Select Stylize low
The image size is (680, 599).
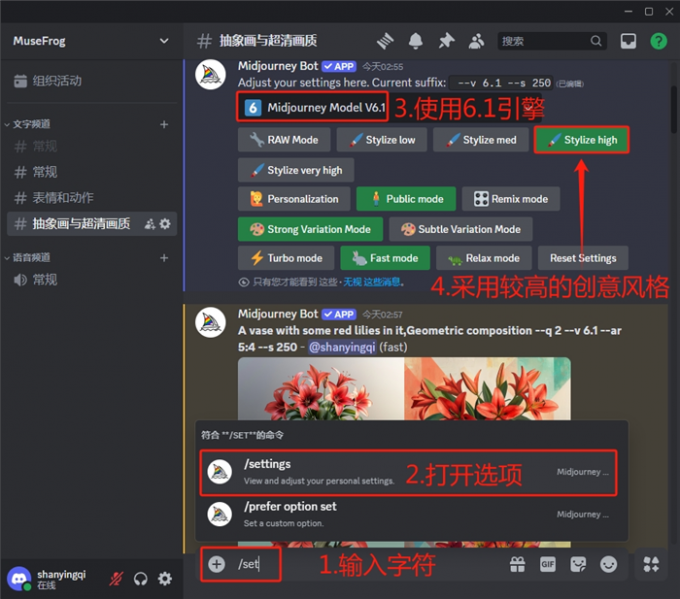382,140
